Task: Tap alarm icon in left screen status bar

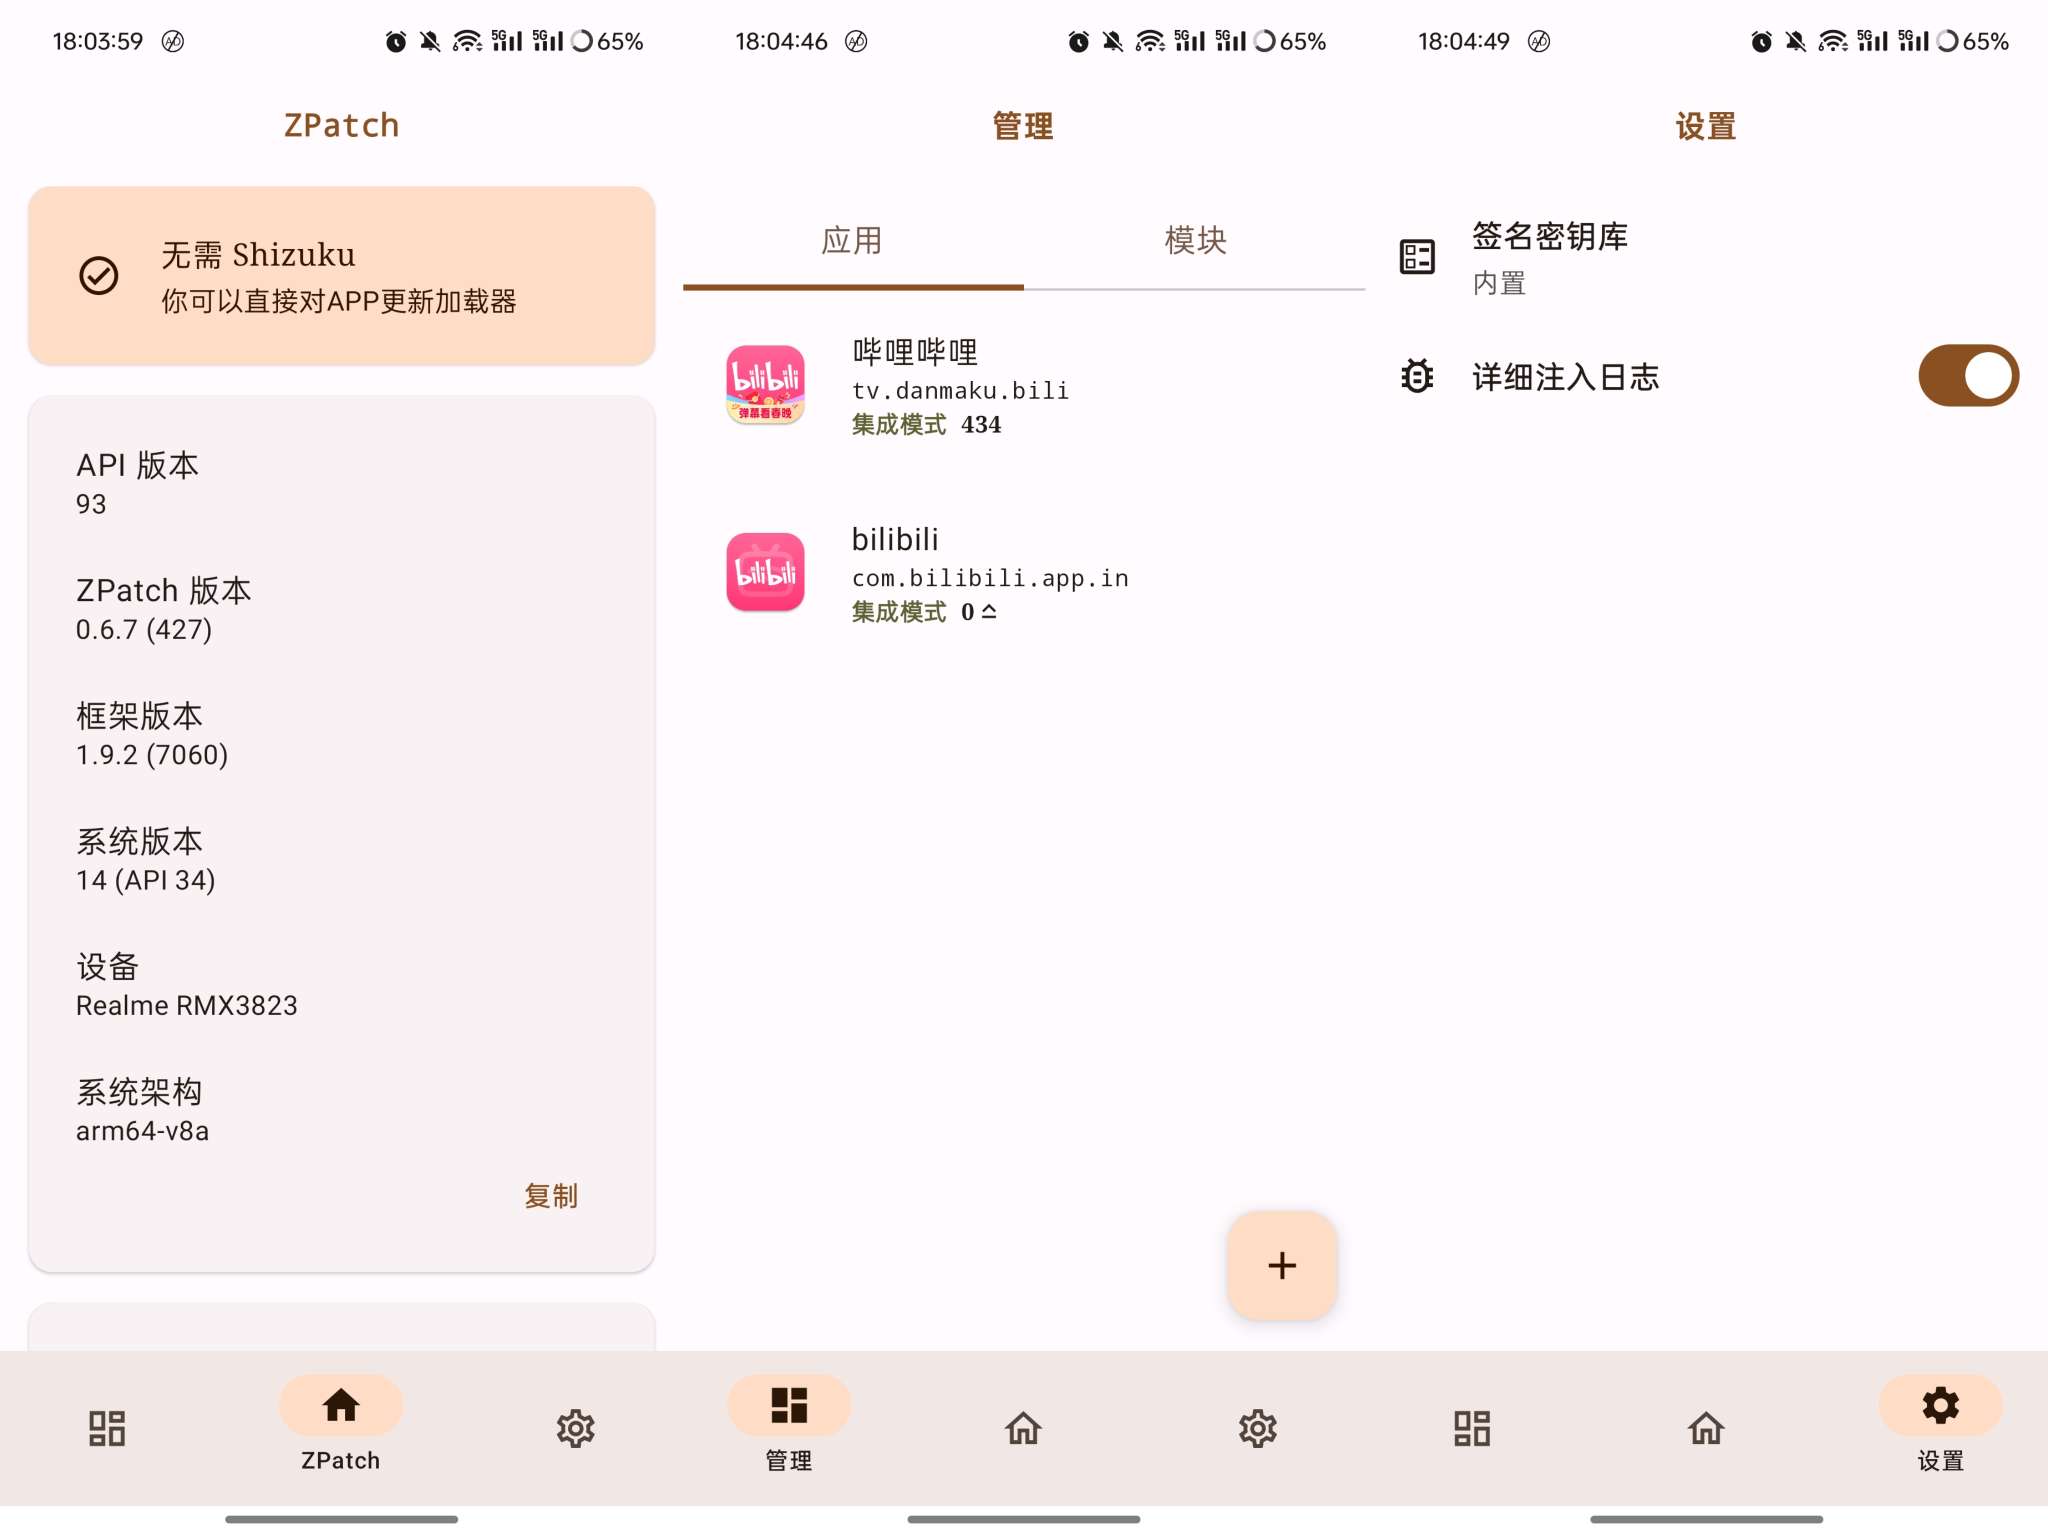Action: (396, 41)
